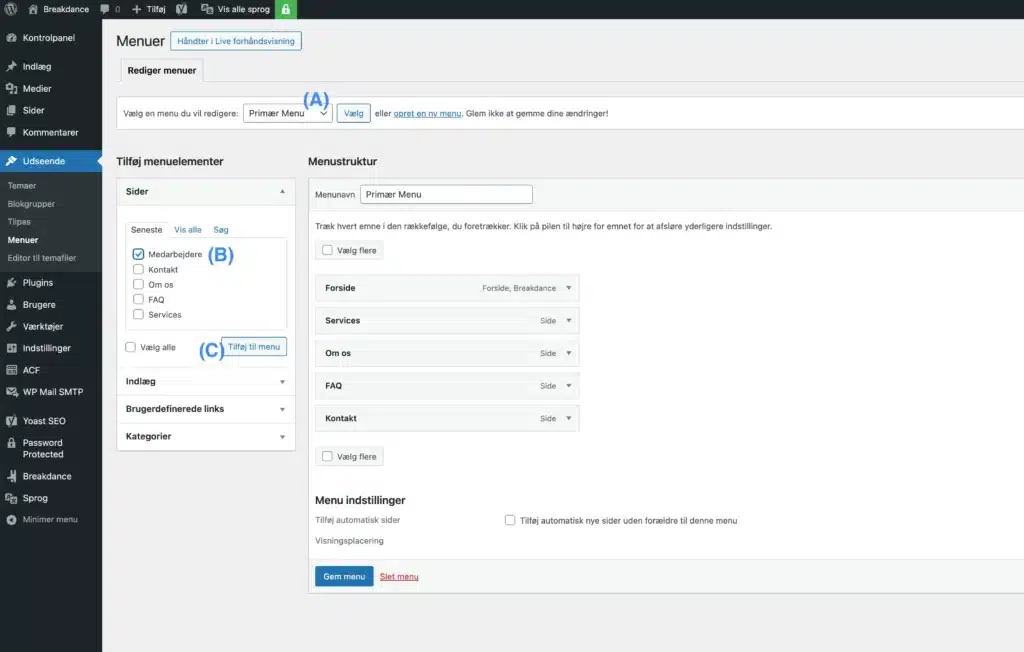Enable automatic adding of new top-level pages
This screenshot has height=652, width=1024.
point(510,520)
